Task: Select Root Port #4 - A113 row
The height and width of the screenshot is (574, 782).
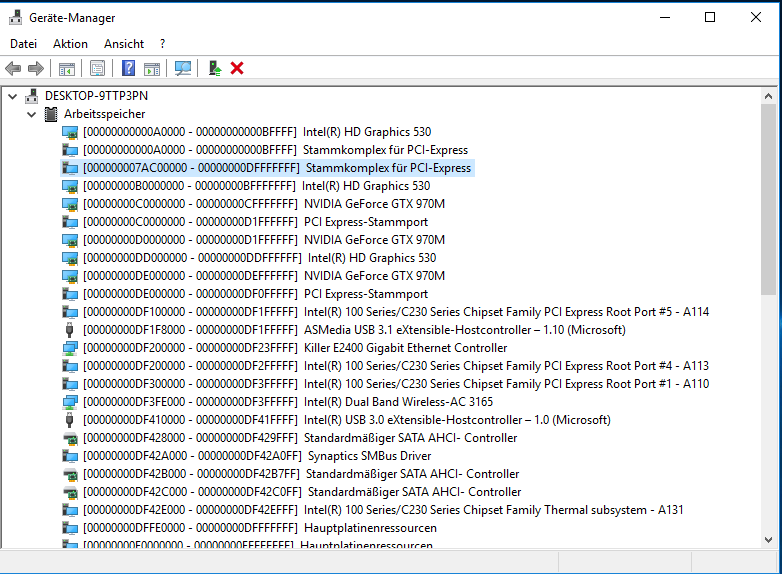Action: [396, 366]
